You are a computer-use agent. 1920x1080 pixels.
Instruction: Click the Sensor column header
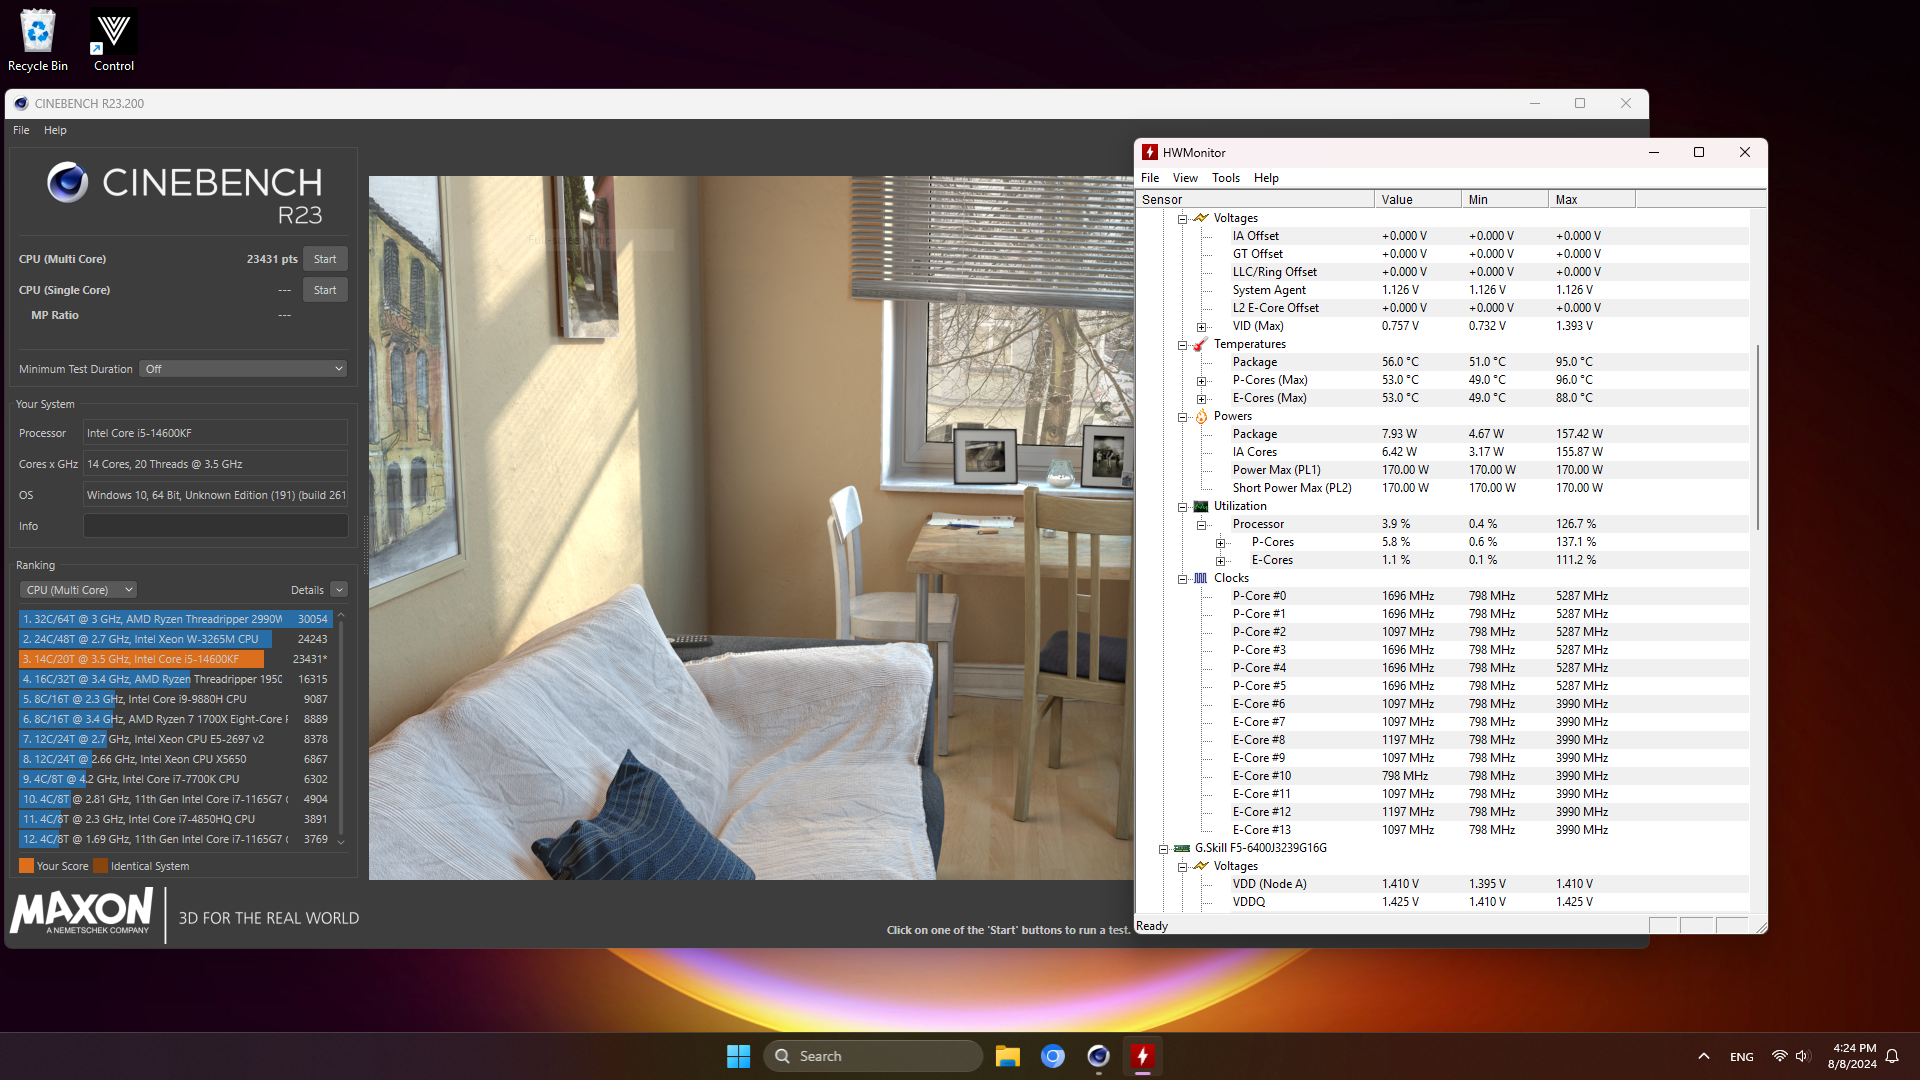[x=1256, y=200]
